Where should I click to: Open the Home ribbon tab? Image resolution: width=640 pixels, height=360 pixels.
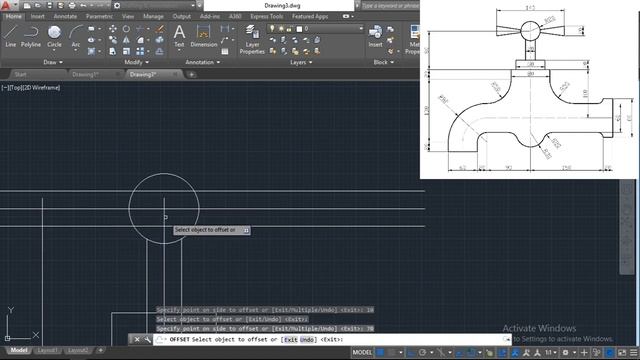[x=13, y=16]
